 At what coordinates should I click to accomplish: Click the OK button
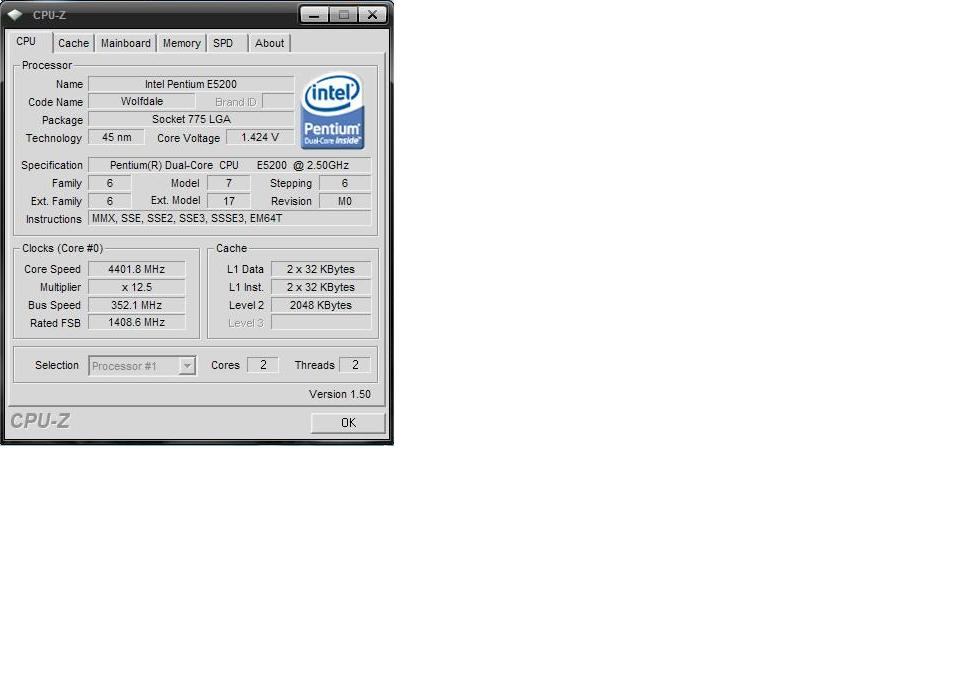[348, 422]
